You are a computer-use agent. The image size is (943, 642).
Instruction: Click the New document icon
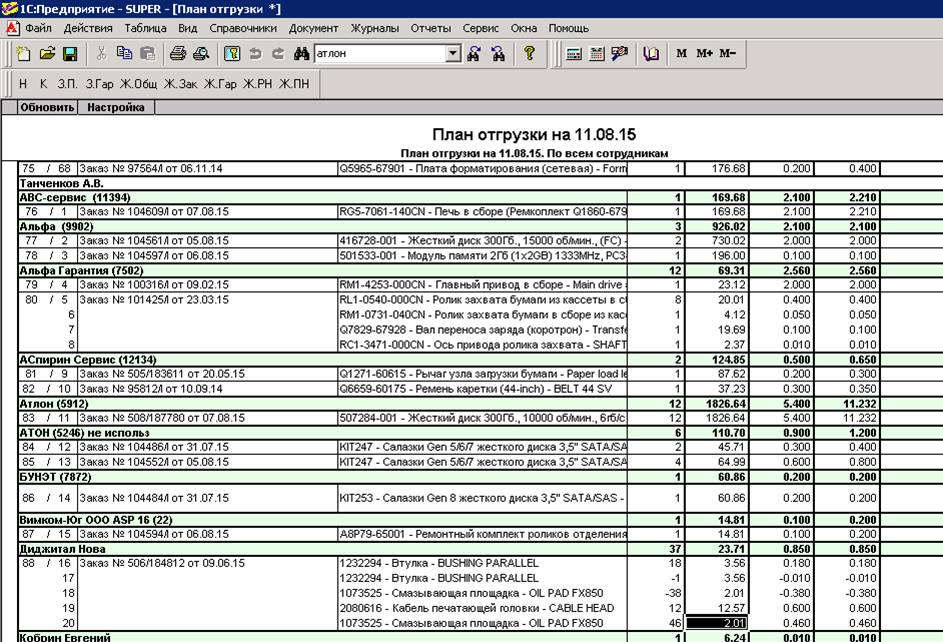pyautogui.click(x=24, y=54)
